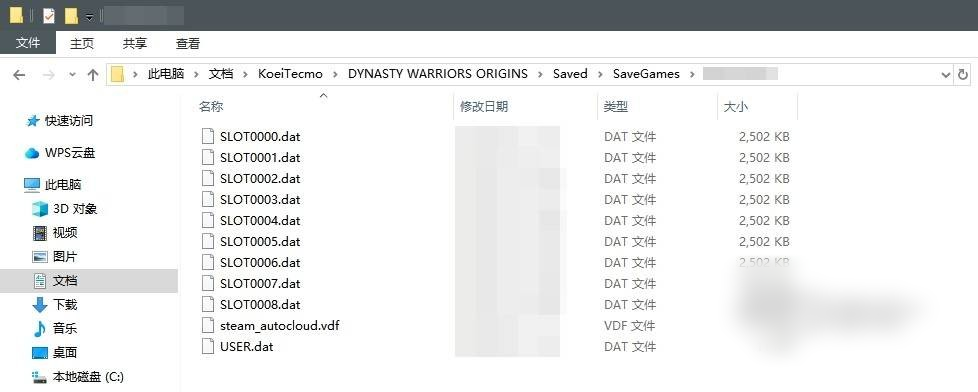
Task: Switch to the 共享 ribbon tab
Action: coord(135,44)
